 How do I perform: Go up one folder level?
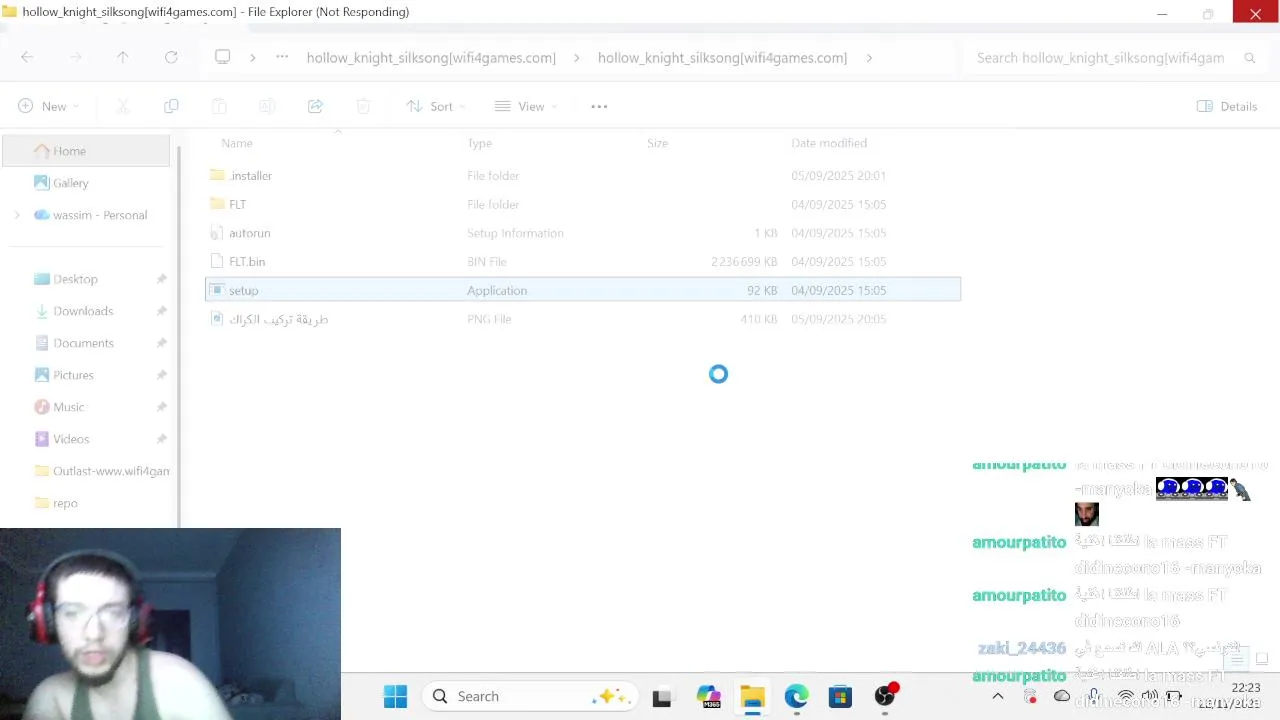pyautogui.click(x=123, y=57)
